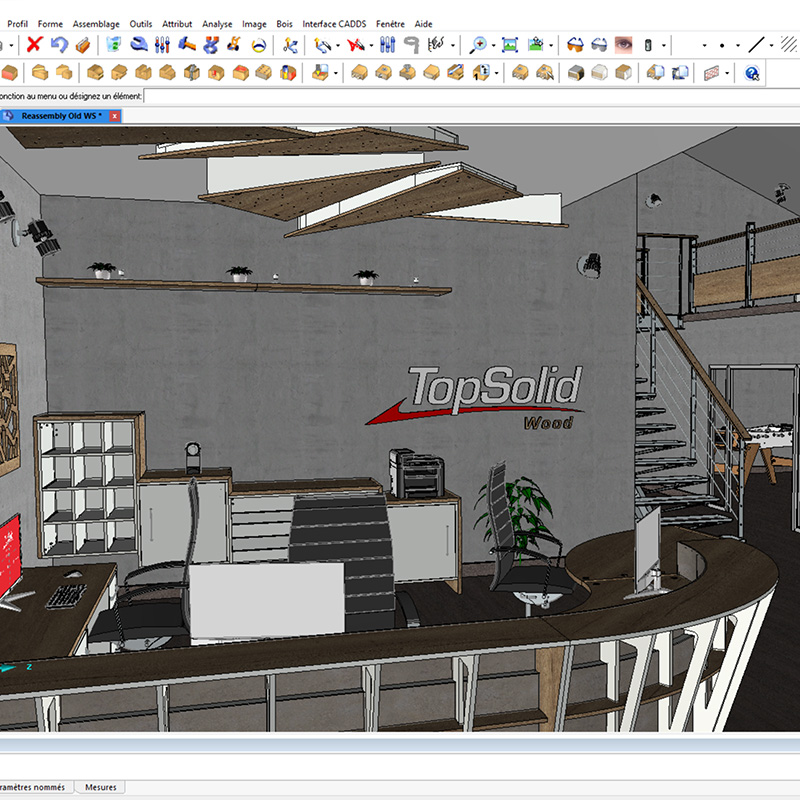Close the Reassembly Old WS tab
Image resolution: width=800 pixels, height=800 pixels.
115,116
